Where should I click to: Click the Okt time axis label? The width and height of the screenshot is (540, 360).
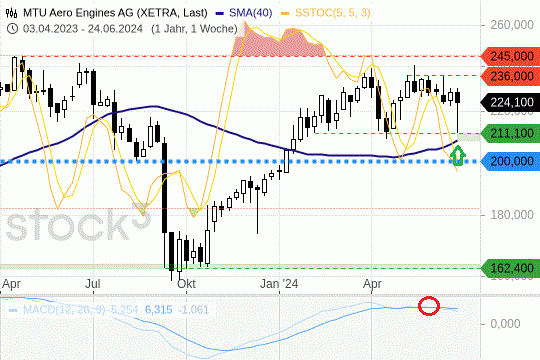(x=186, y=284)
